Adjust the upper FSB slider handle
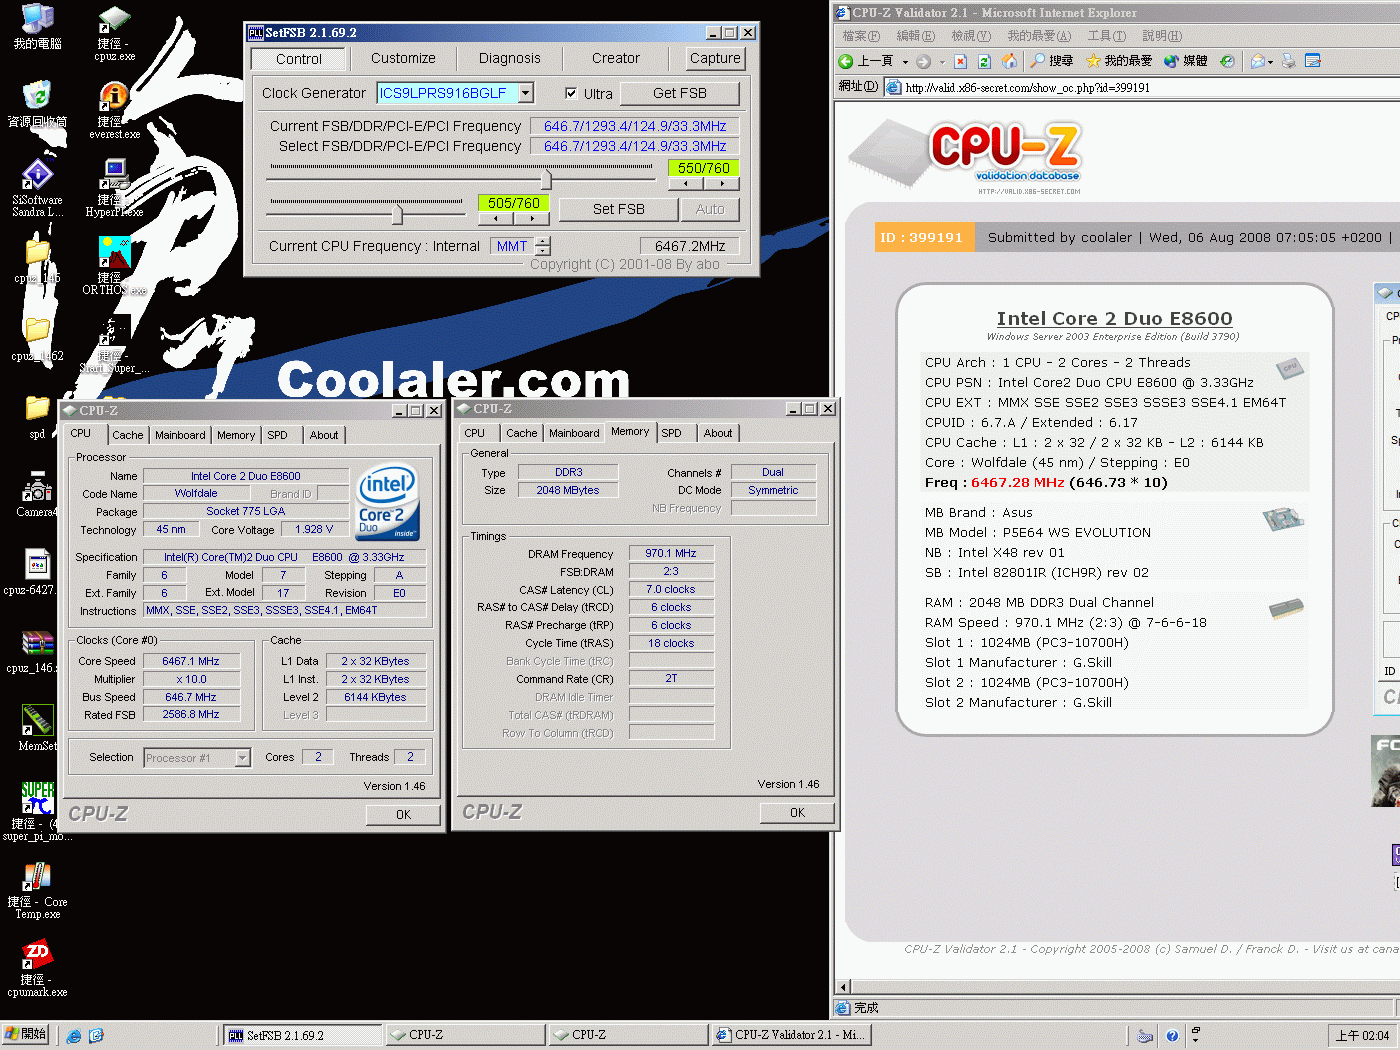 546,180
